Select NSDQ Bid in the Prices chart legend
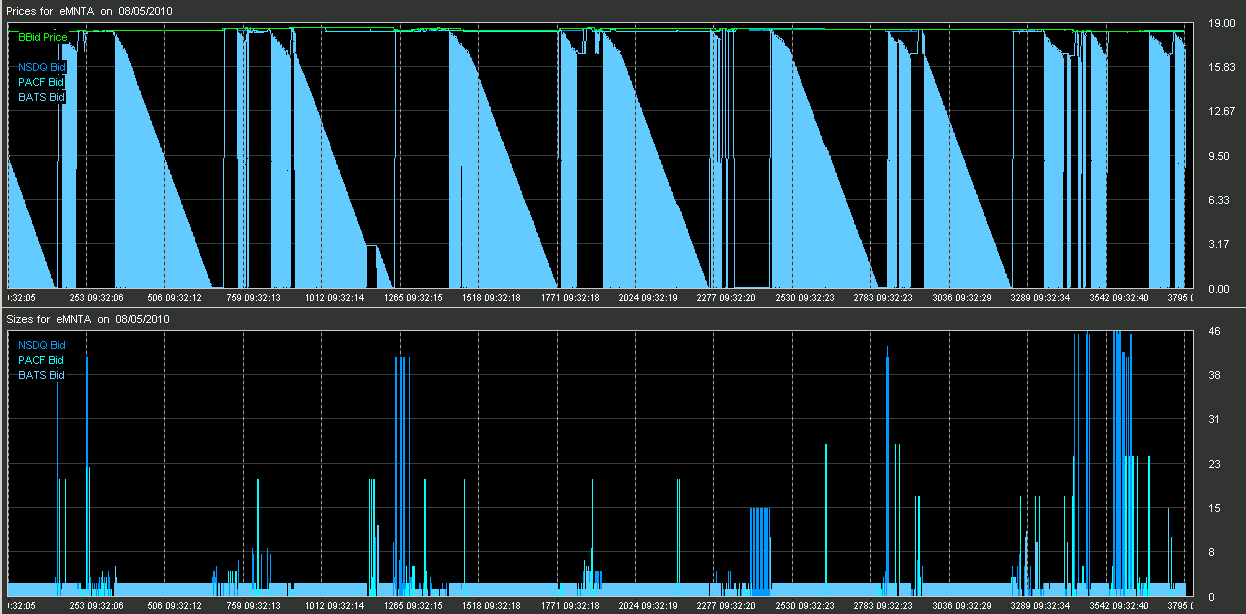The width and height of the screenshot is (1246, 614). click(x=41, y=67)
